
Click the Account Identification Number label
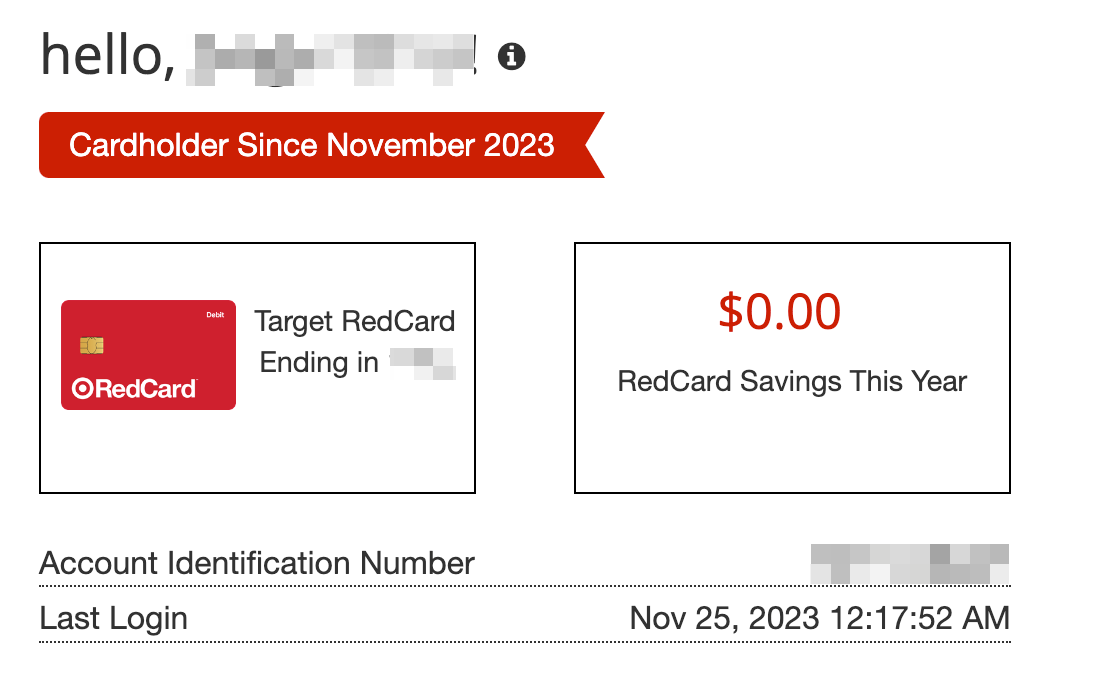257,564
